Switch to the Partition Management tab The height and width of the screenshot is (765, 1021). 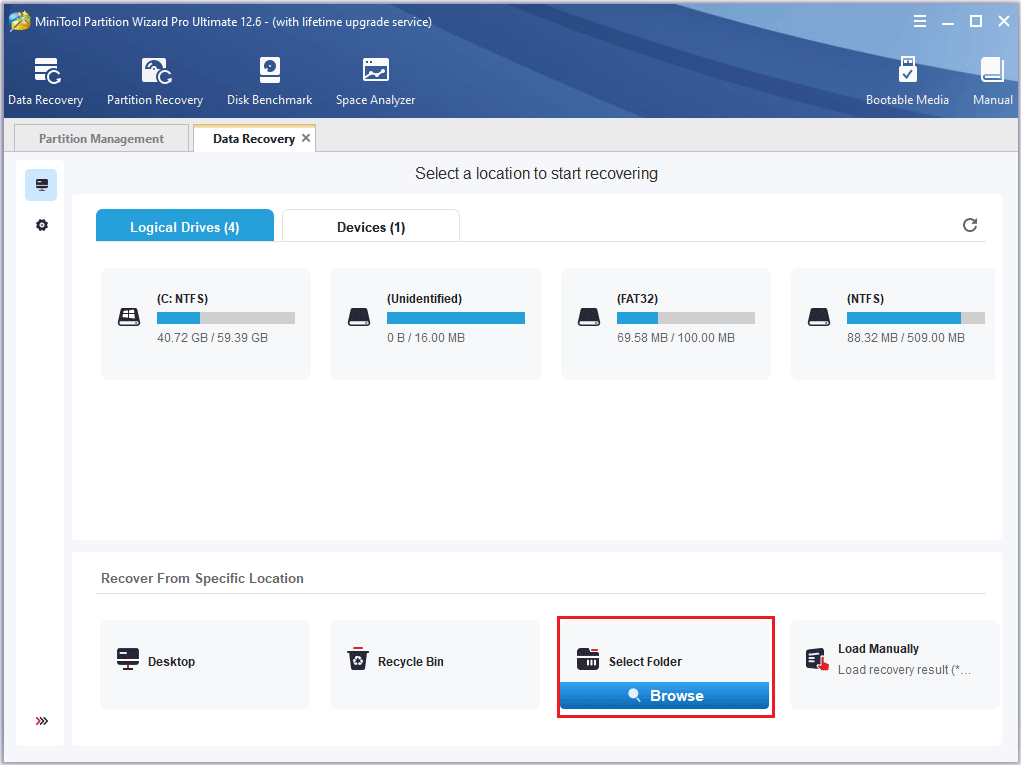click(100, 138)
